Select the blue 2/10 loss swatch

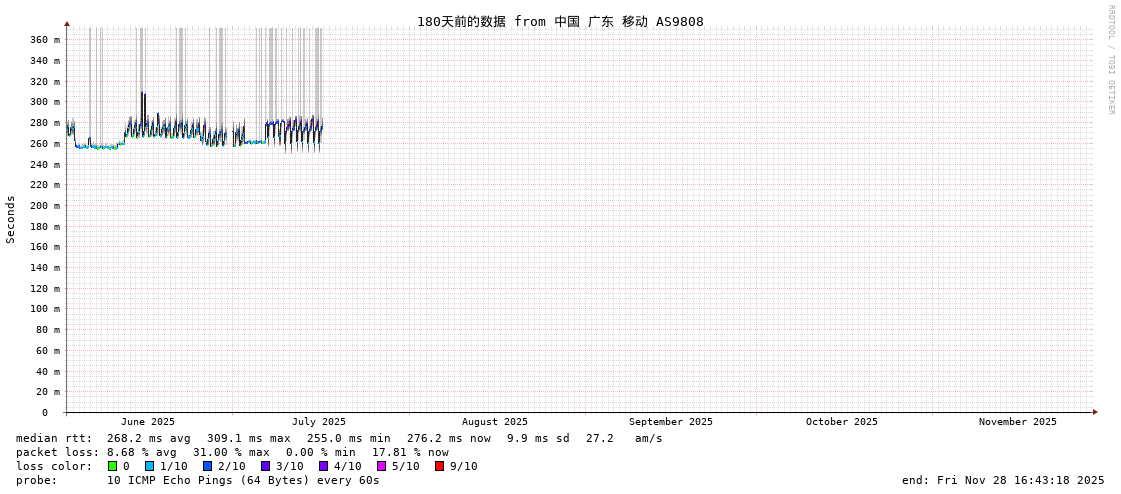pyautogui.click(x=207, y=466)
